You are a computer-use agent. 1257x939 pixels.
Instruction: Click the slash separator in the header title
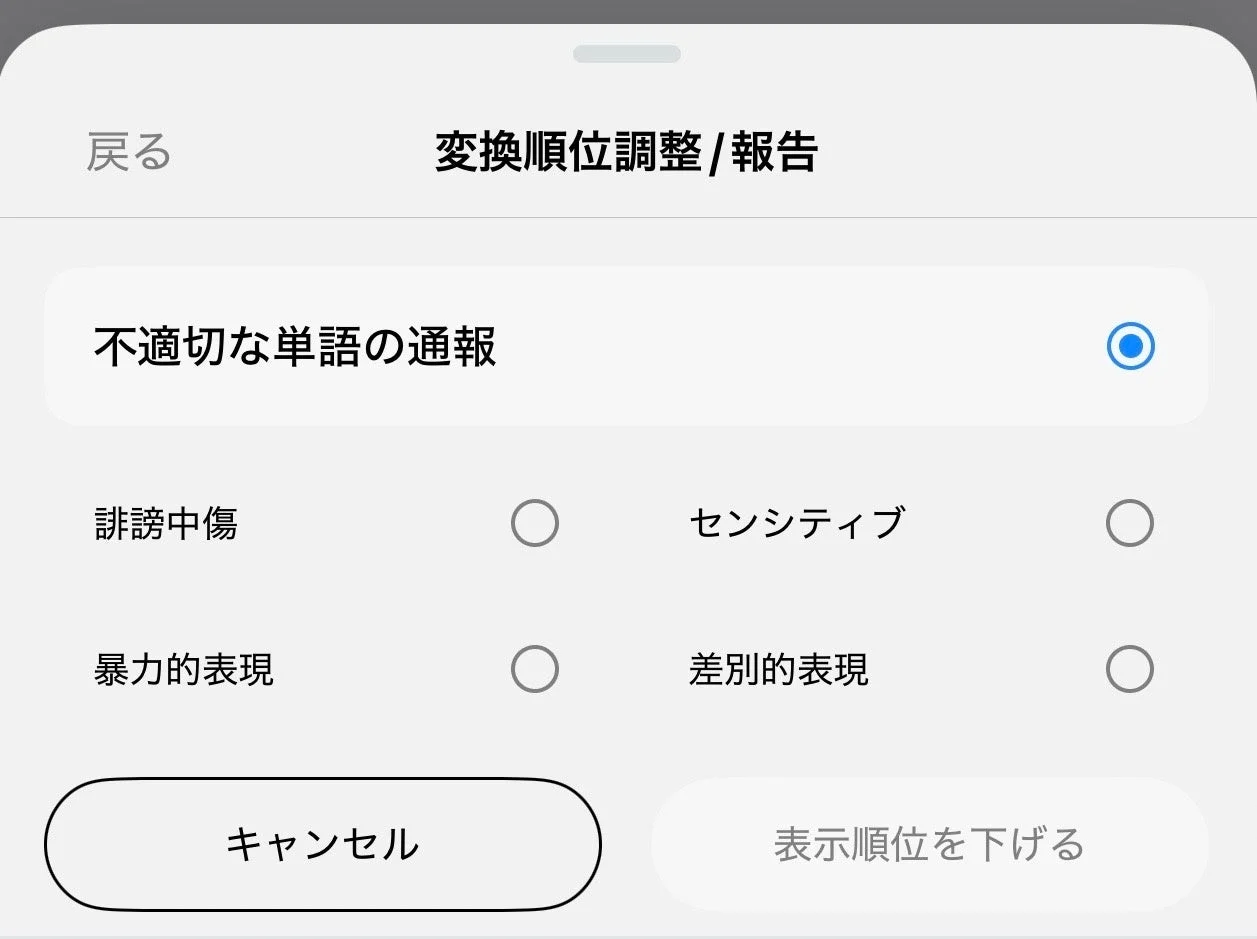715,155
